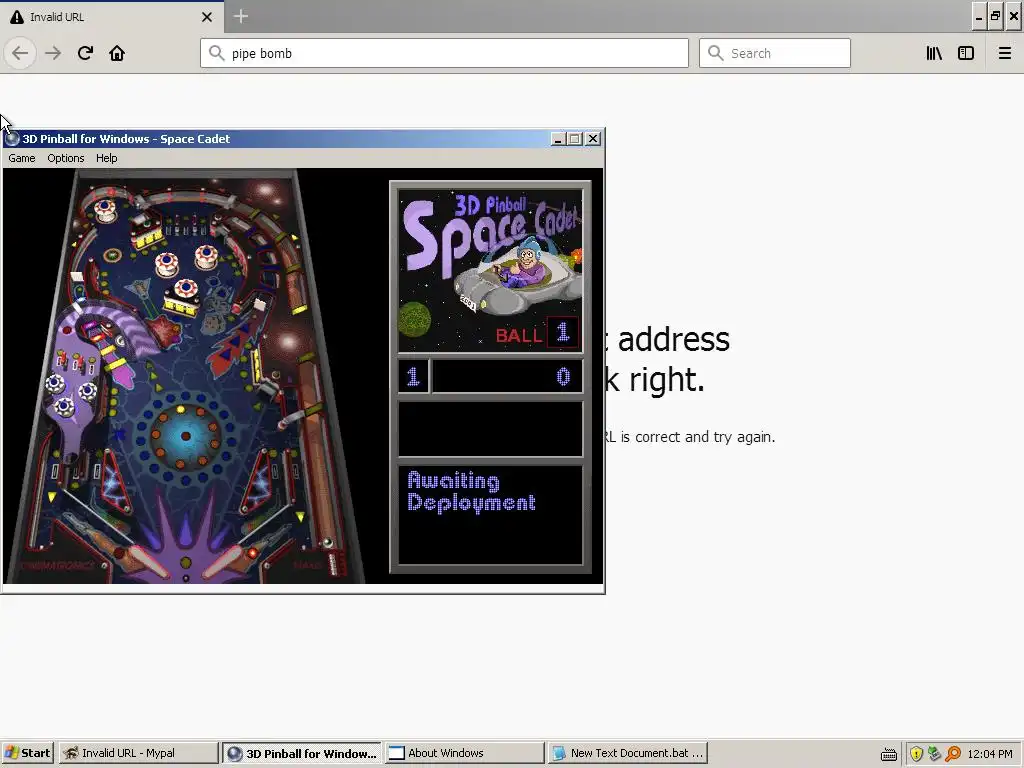Click the browser Search input field
Image resolution: width=1024 pixels, height=768 pixels.
tap(775, 53)
